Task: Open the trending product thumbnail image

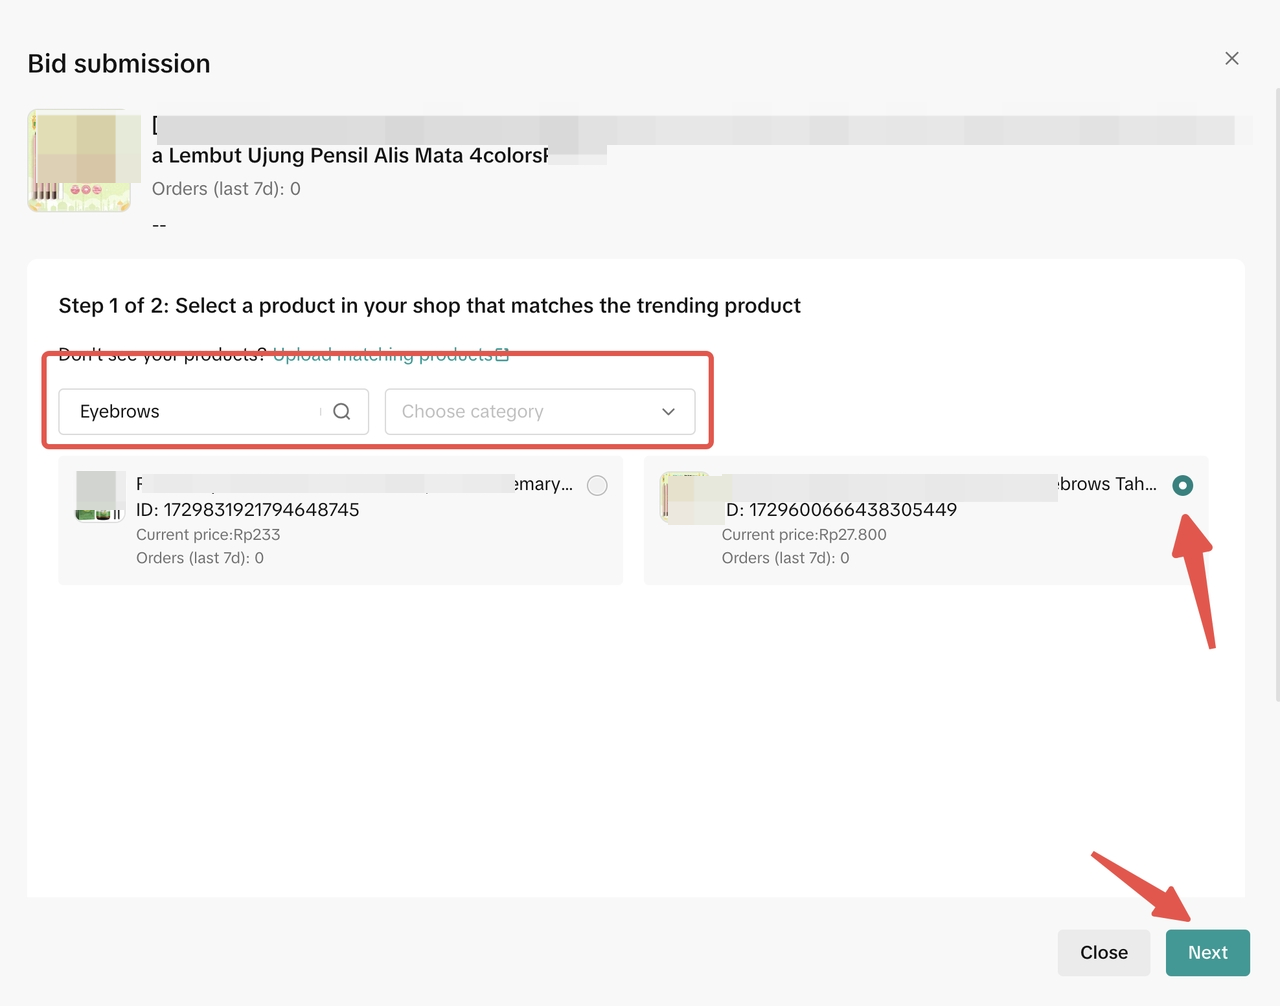Action: (79, 161)
